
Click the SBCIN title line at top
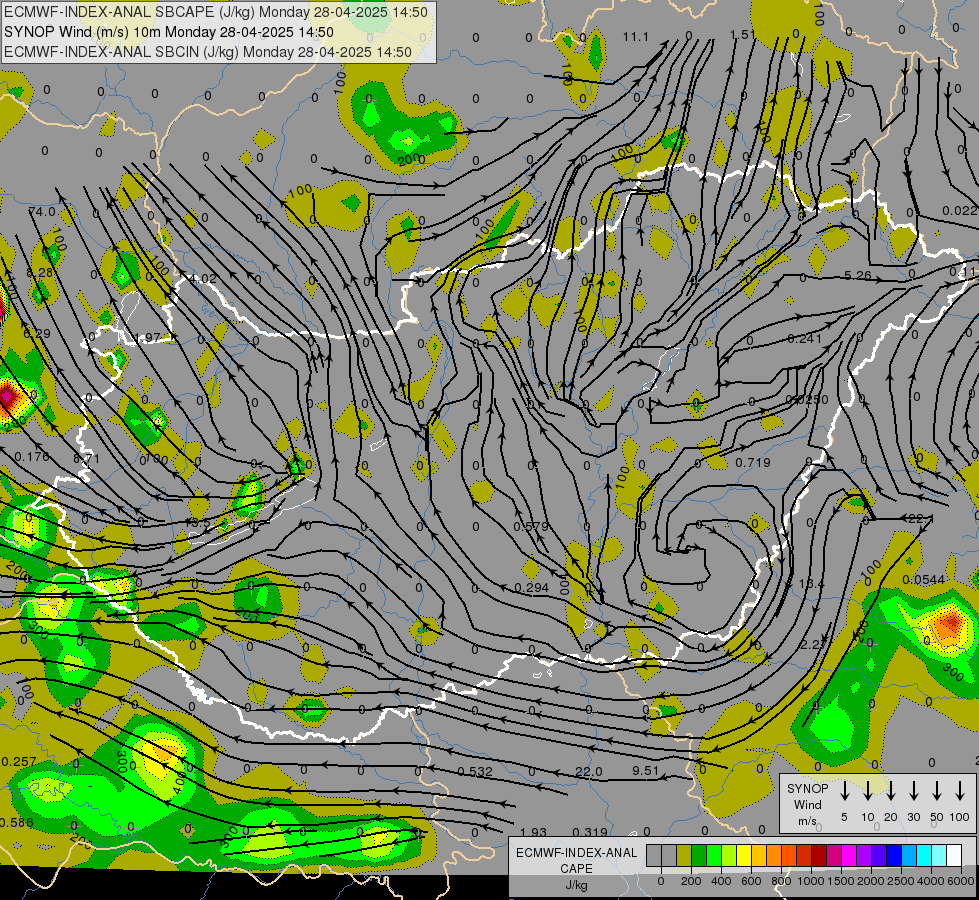tap(208, 52)
